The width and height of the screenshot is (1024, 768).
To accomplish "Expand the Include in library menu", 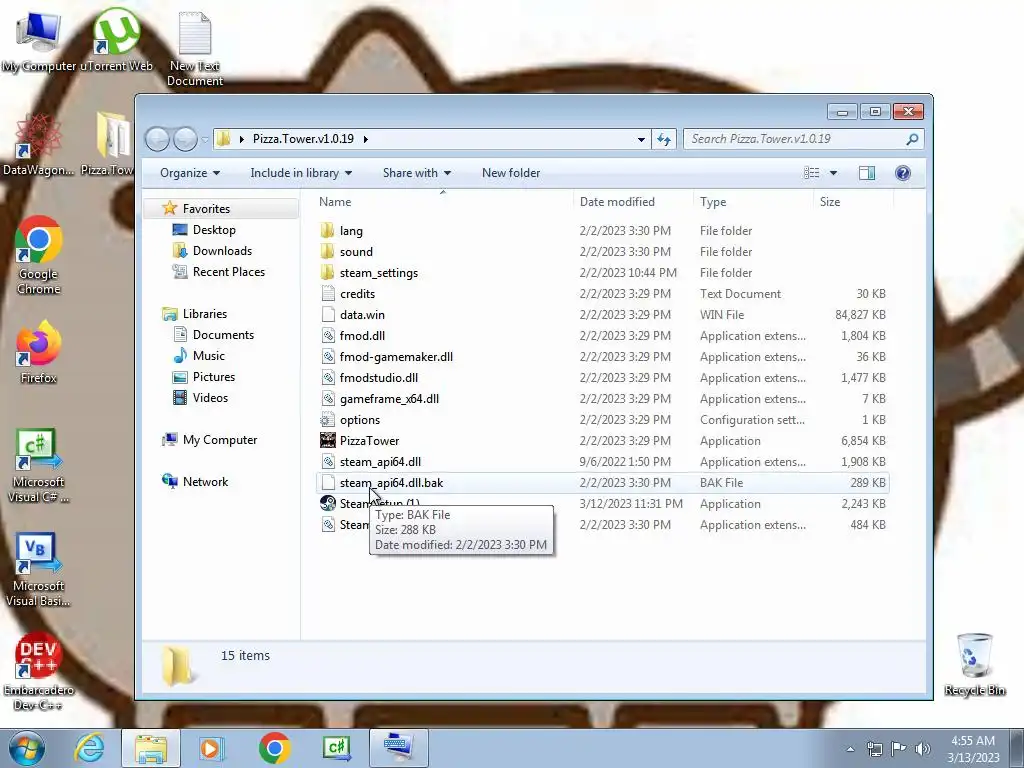I will click(301, 173).
